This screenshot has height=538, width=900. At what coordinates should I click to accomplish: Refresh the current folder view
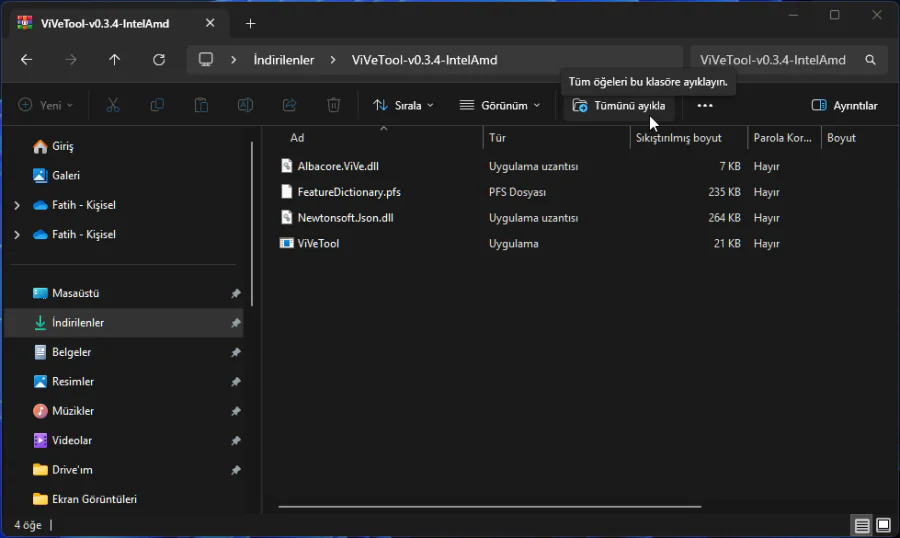point(159,60)
